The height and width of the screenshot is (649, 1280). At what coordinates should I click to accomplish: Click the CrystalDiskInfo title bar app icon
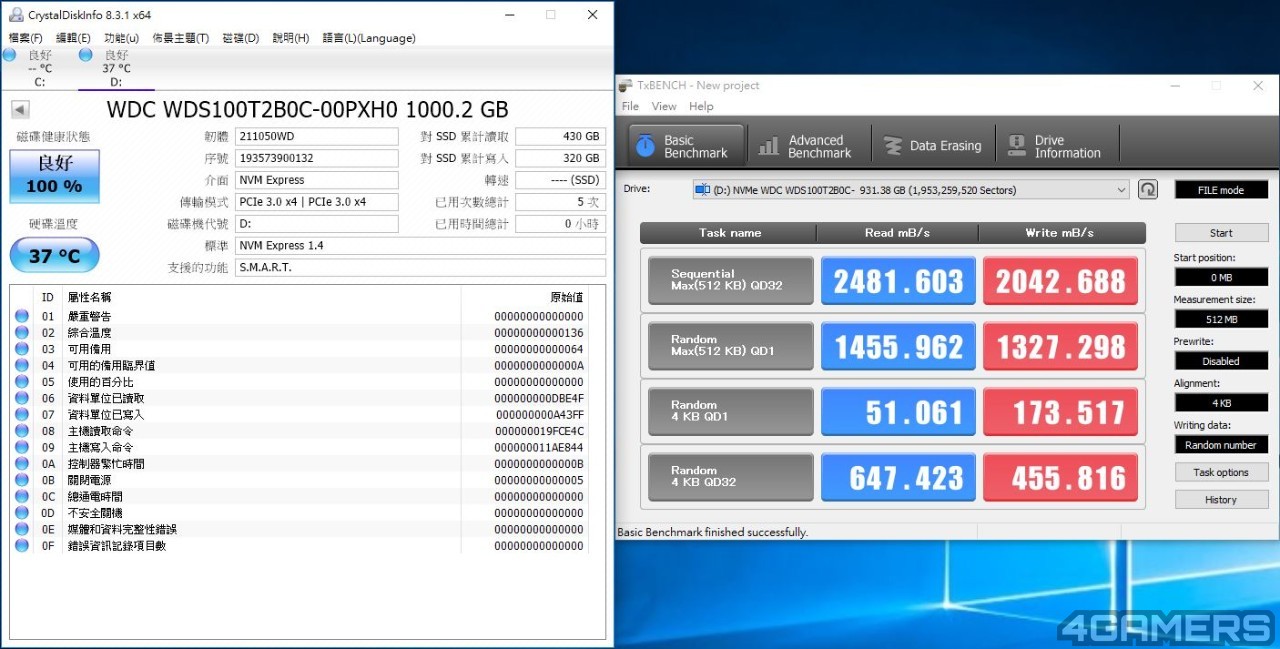click(16, 15)
